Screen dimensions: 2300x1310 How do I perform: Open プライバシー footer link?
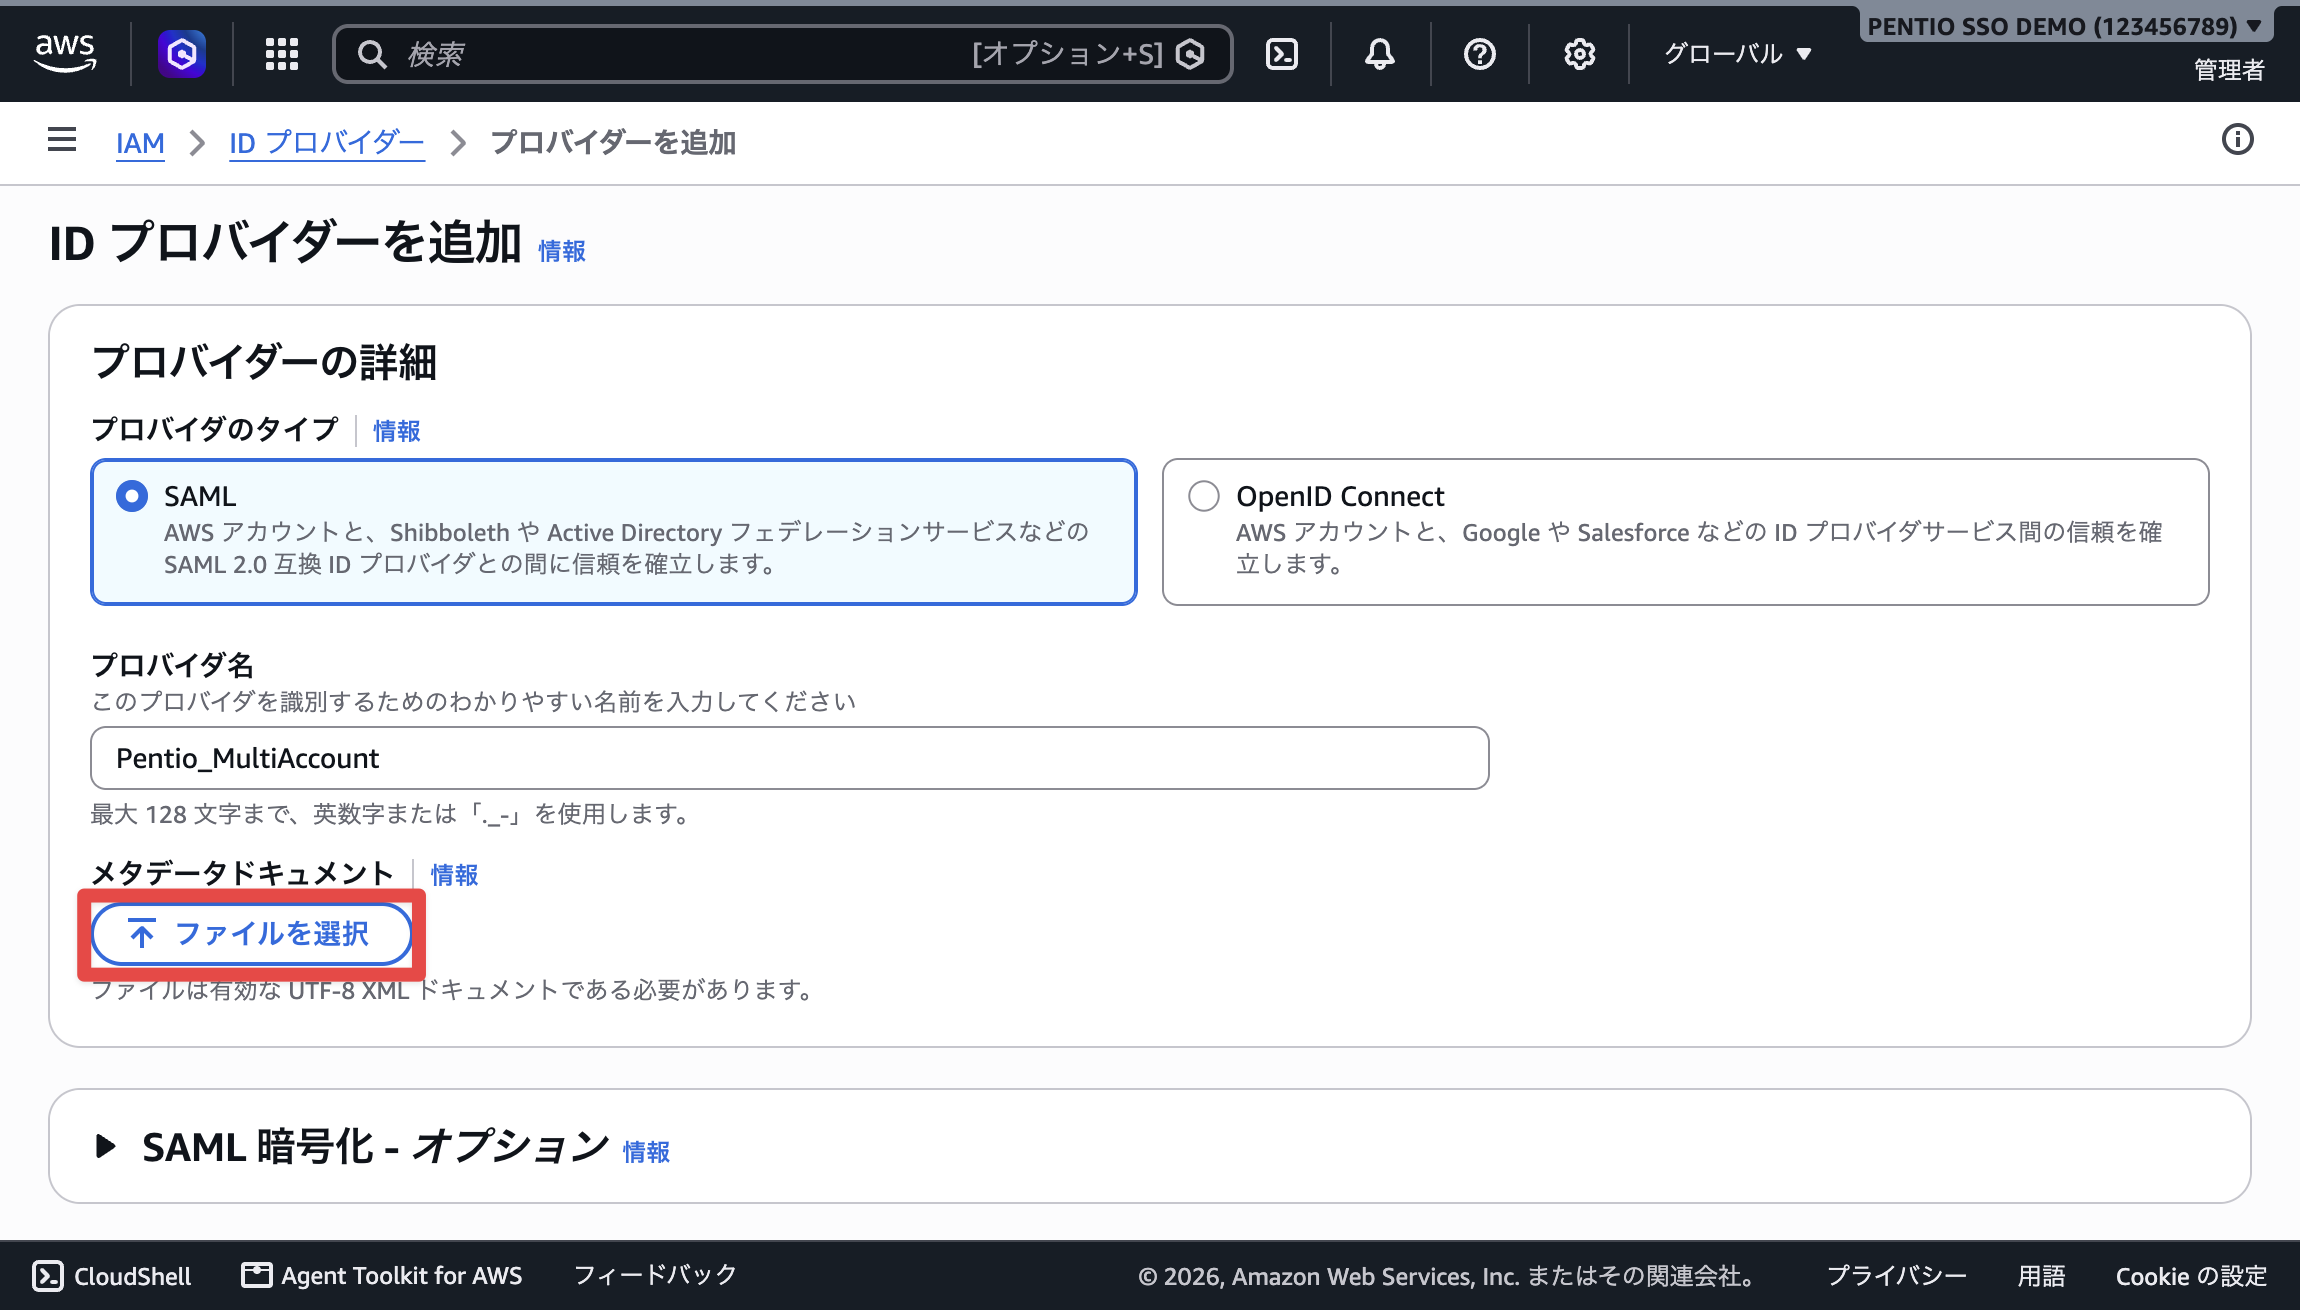[1897, 1276]
